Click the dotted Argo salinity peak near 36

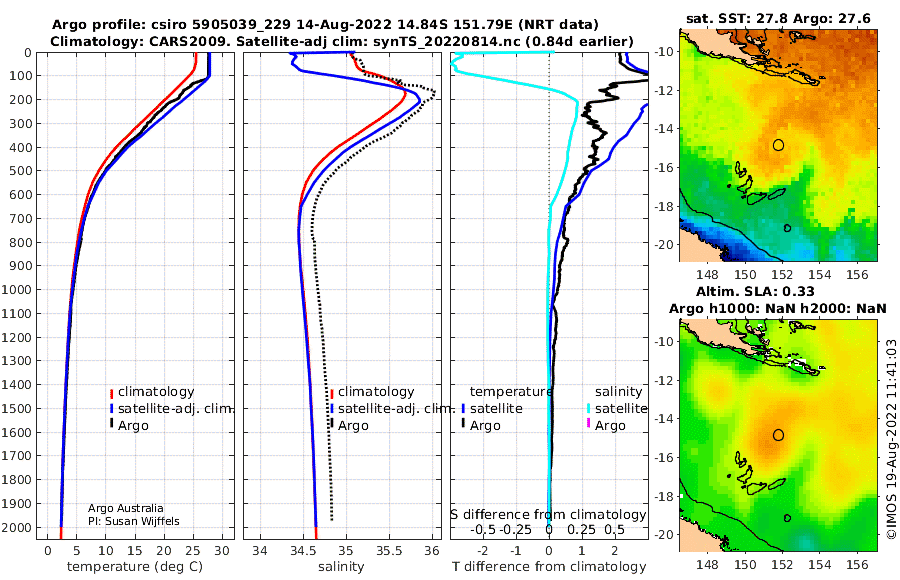[434, 93]
